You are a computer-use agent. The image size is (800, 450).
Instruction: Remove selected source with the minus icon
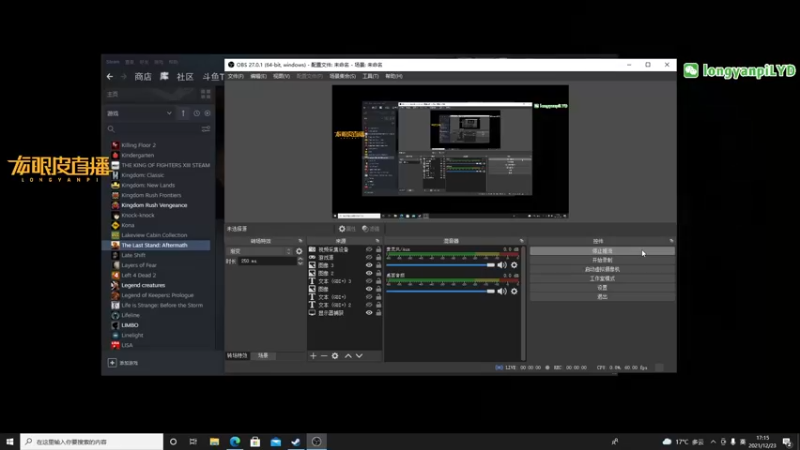(324, 356)
